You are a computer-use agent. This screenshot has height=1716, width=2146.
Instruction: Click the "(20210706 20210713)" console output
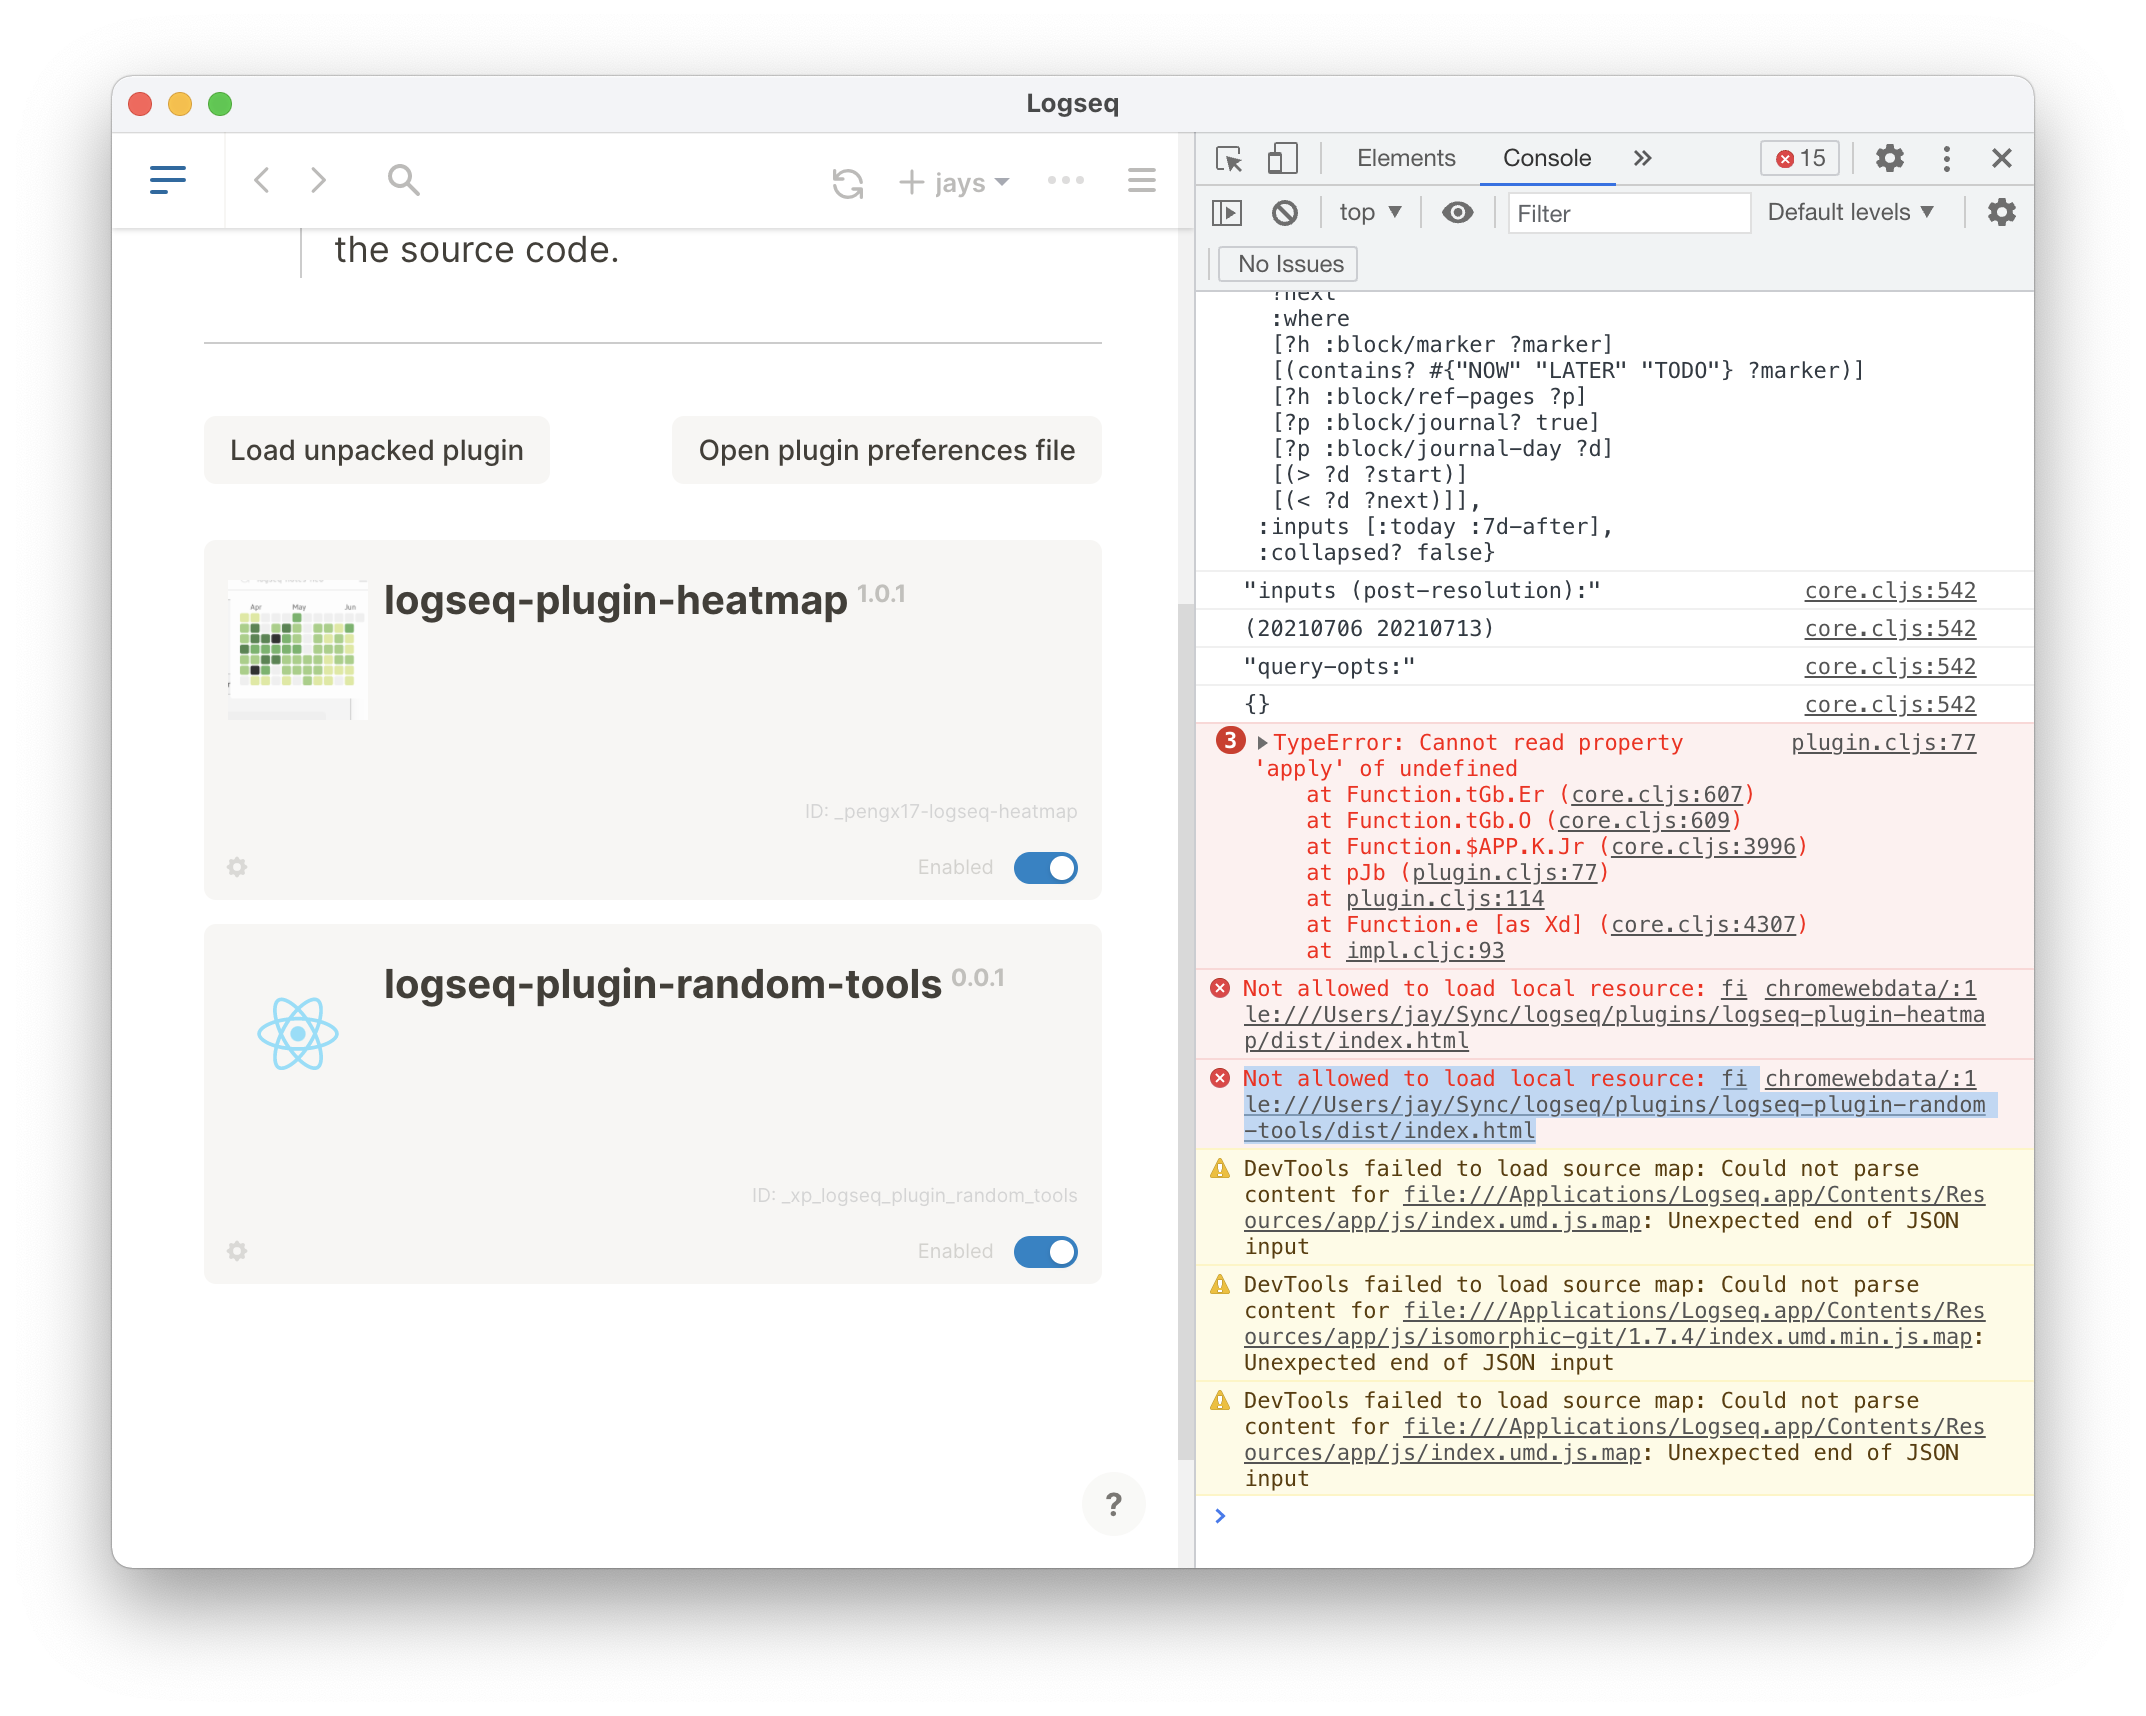pos(1369,628)
